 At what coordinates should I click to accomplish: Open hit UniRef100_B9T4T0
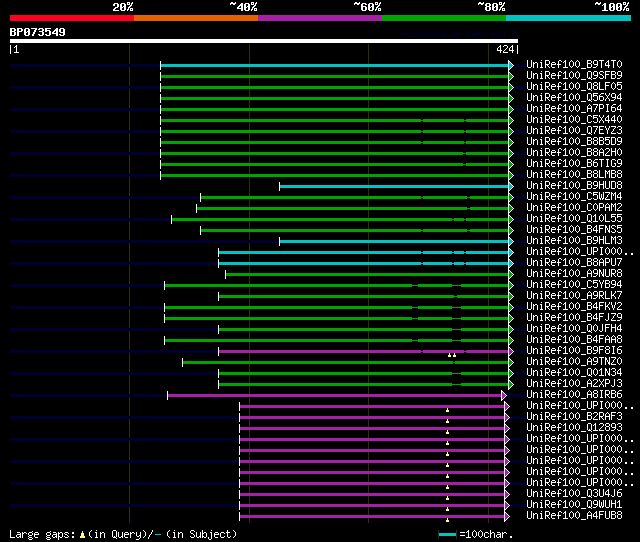click(x=574, y=64)
